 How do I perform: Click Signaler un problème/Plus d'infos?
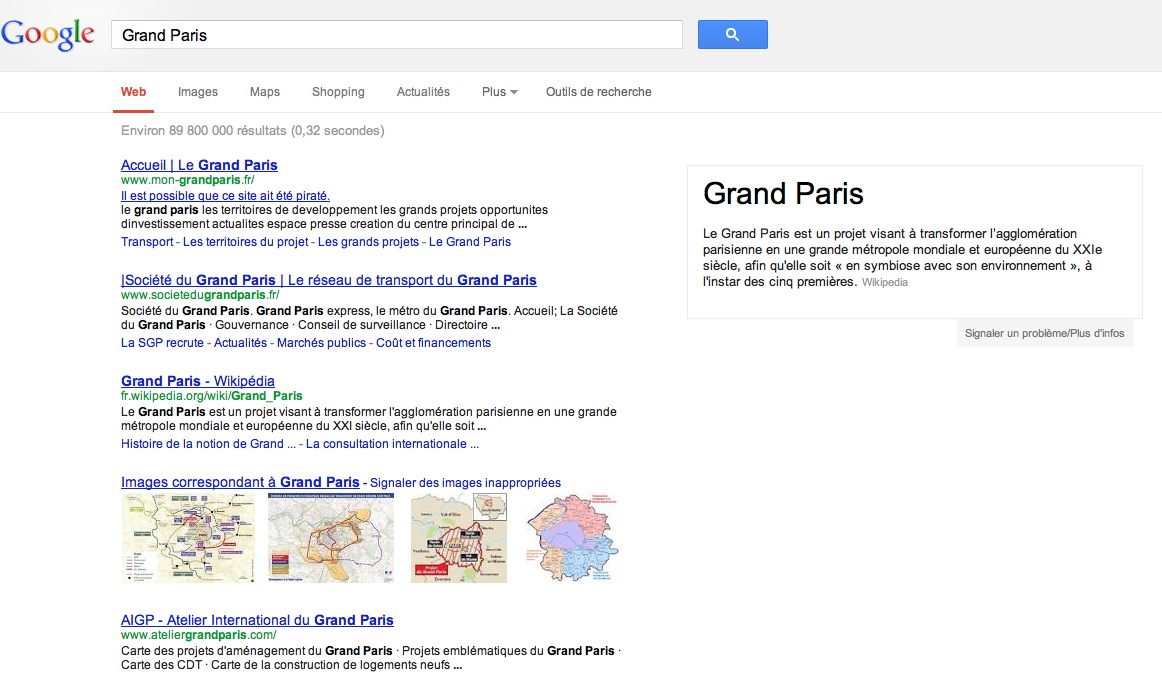click(x=1044, y=333)
